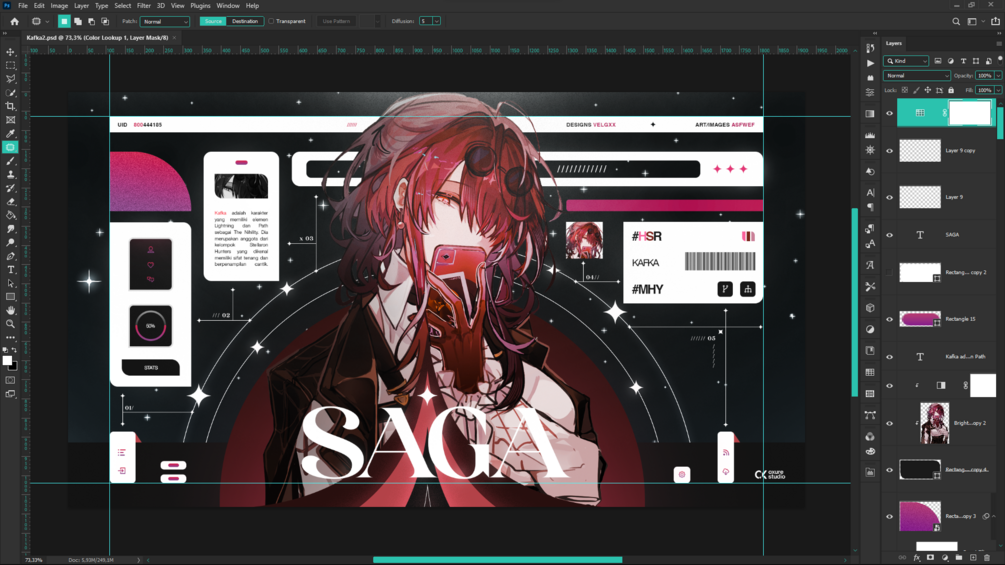Viewport: 1005px width, 565px height.
Task: Open the Patch mode Normal dropdown
Action: point(165,21)
